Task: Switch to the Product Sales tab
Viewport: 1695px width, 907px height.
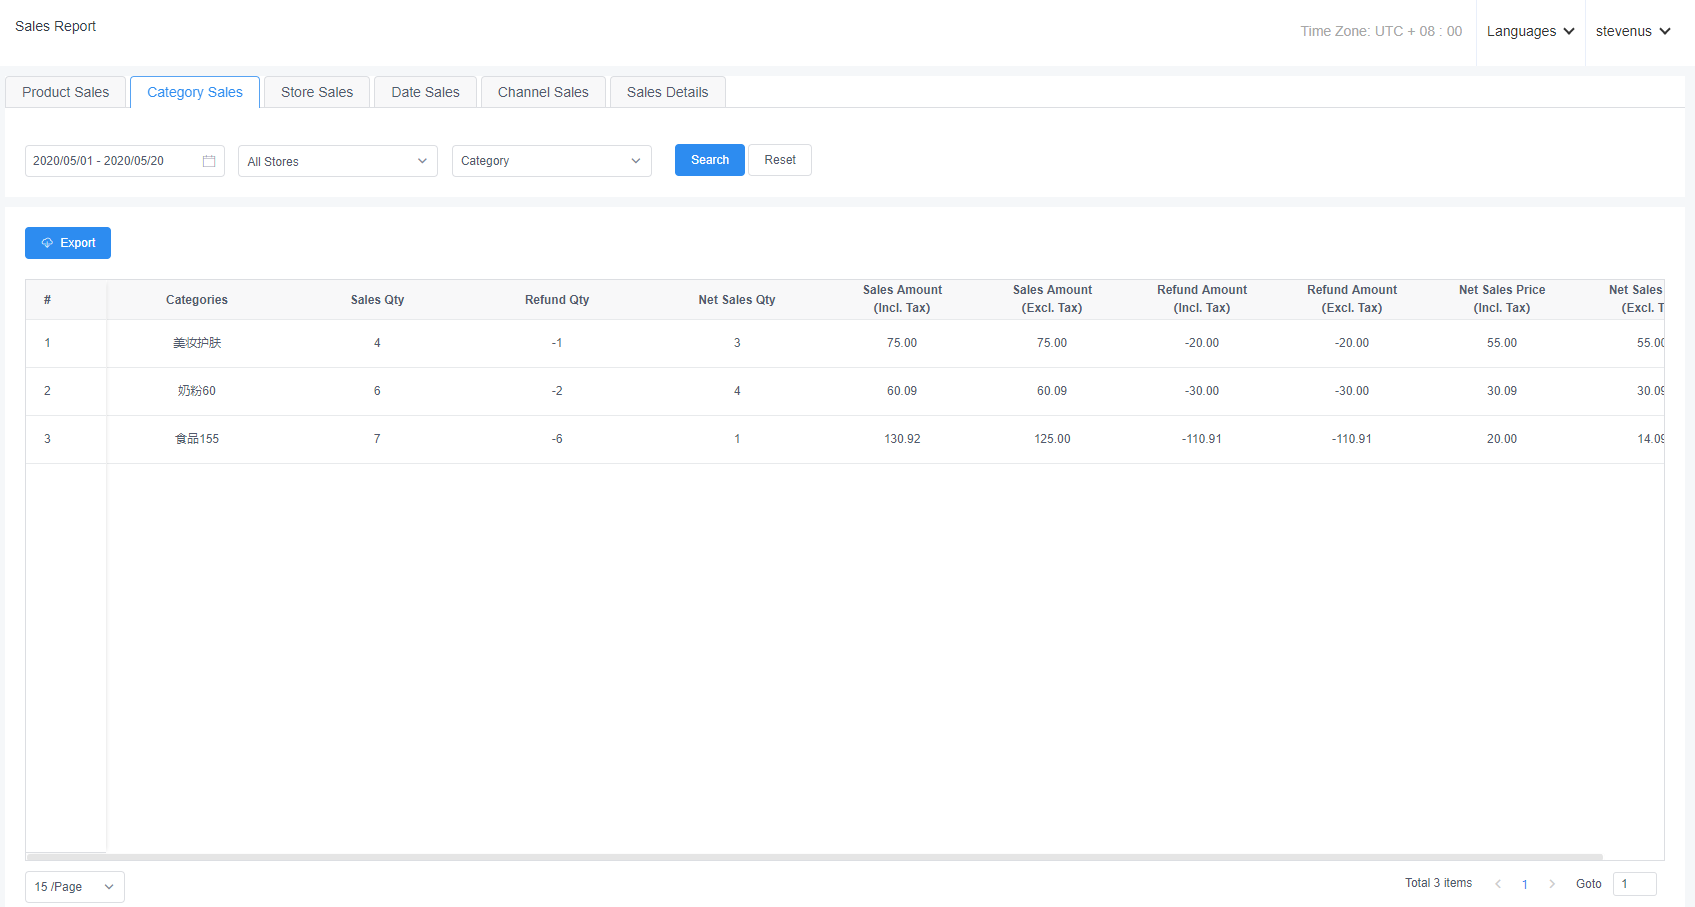Action: click(x=66, y=92)
